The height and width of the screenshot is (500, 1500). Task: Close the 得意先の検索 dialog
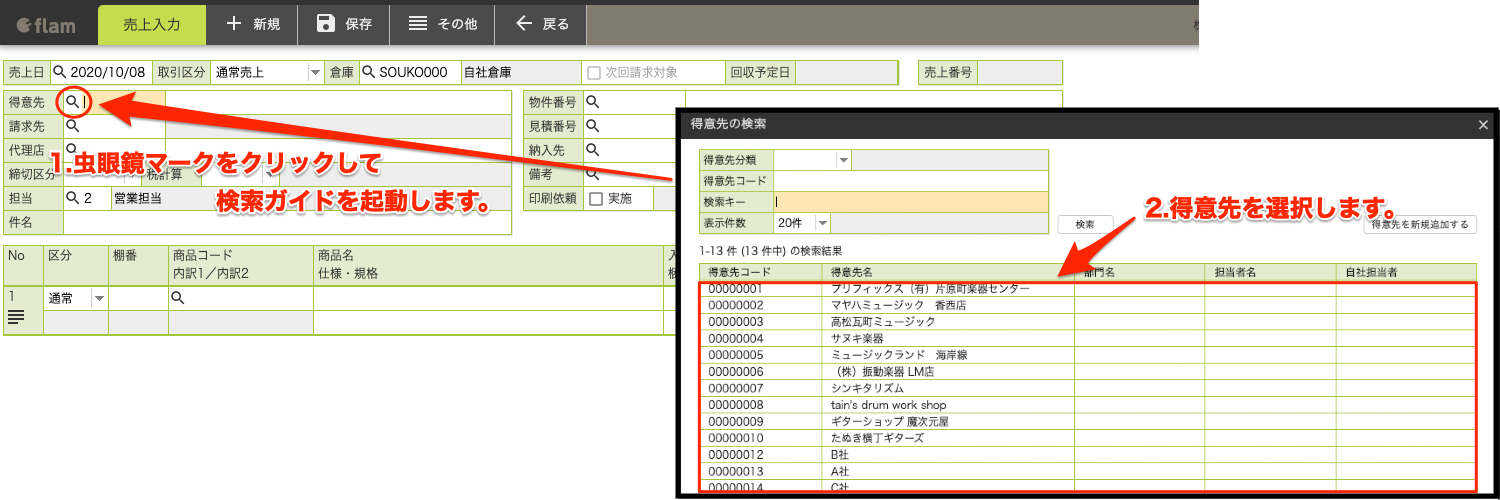[x=1484, y=125]
